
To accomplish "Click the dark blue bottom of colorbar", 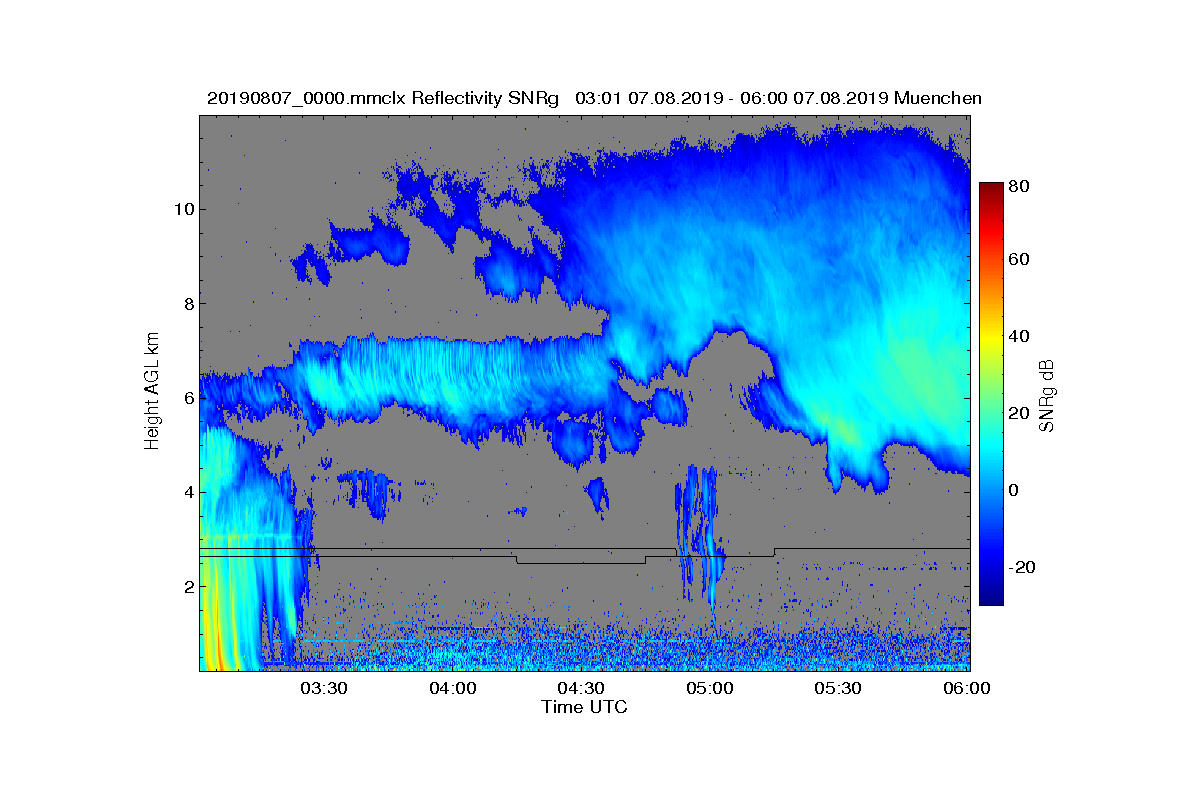I will [x=991, y=598].
